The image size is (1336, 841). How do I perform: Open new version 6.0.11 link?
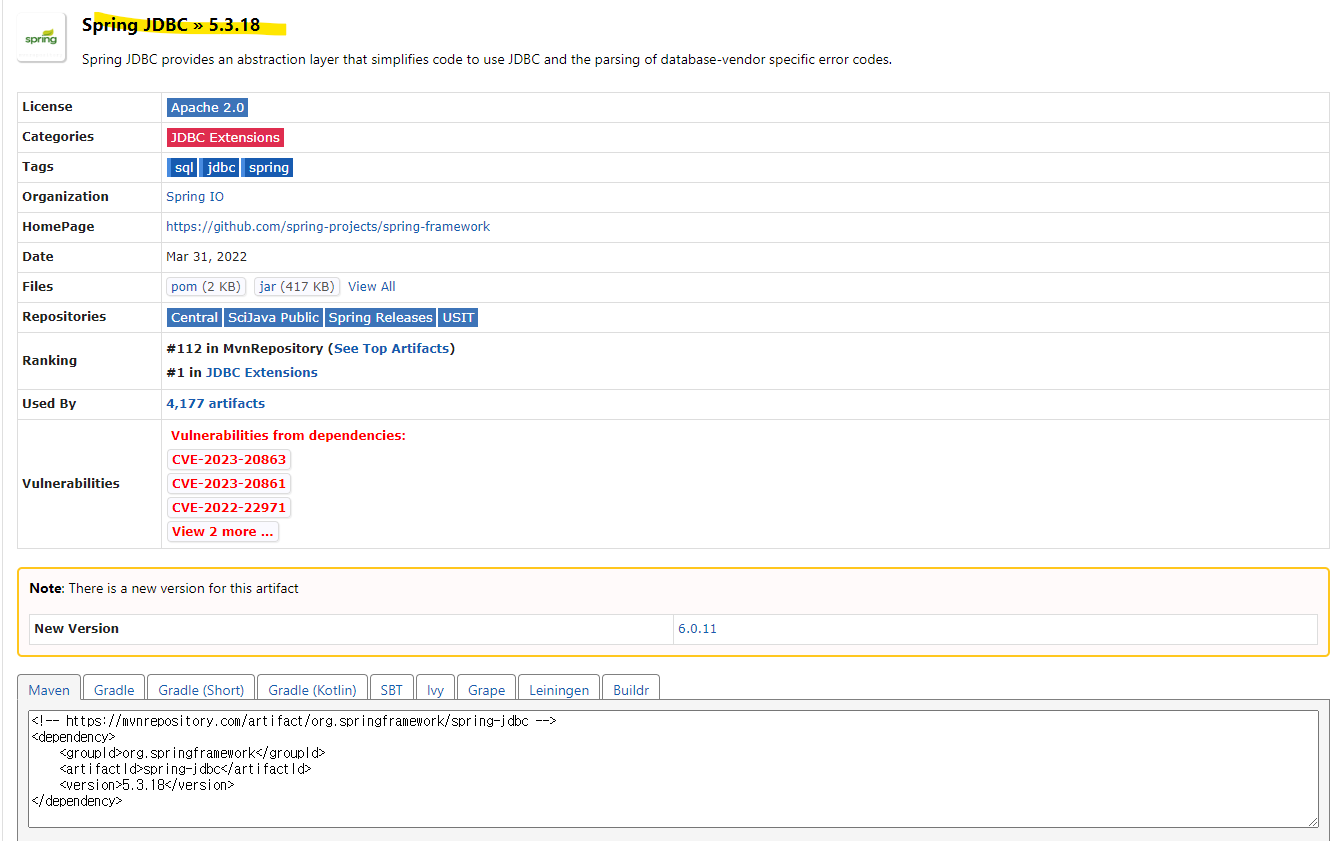pyautogui.click(x=697, y=629)
